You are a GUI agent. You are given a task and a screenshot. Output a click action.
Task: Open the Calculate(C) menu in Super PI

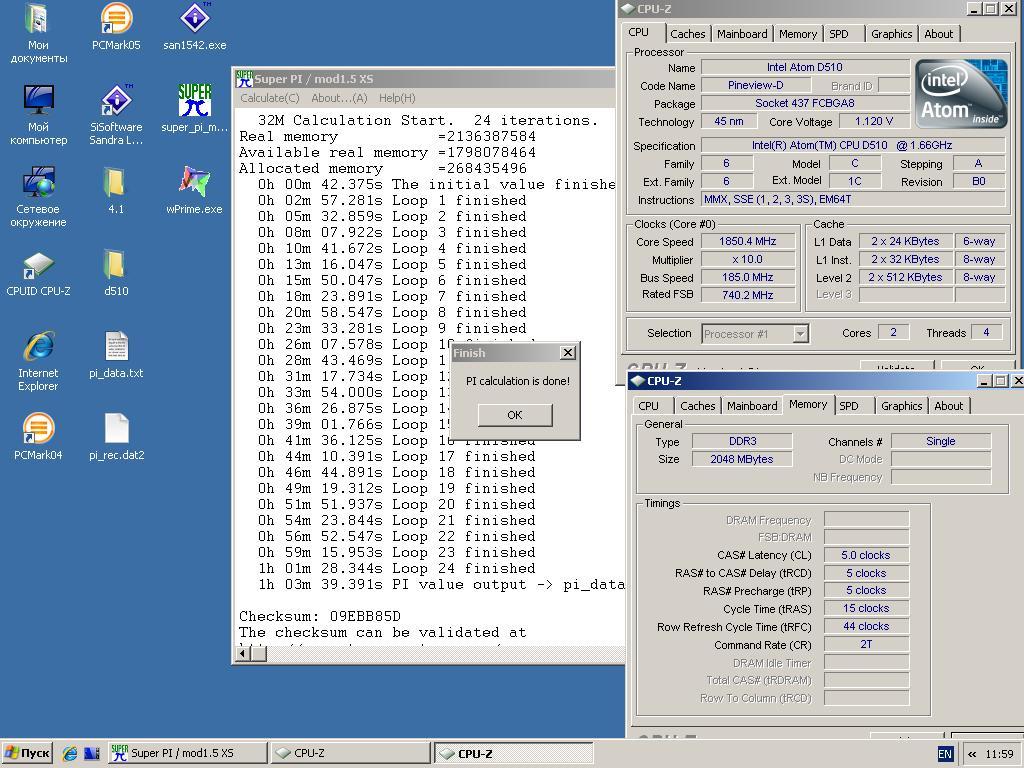[x=270, y=98]
